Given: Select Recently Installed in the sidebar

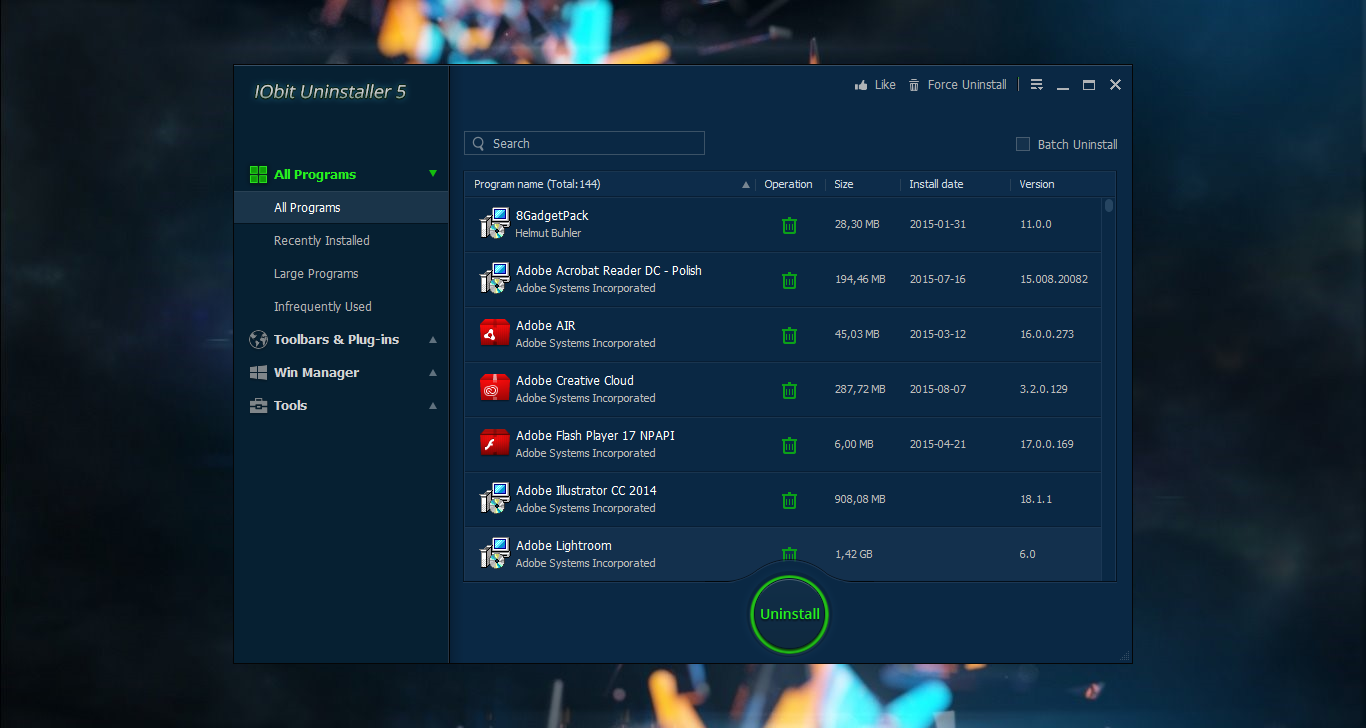Looking at the screenshot, I should 322,241.
